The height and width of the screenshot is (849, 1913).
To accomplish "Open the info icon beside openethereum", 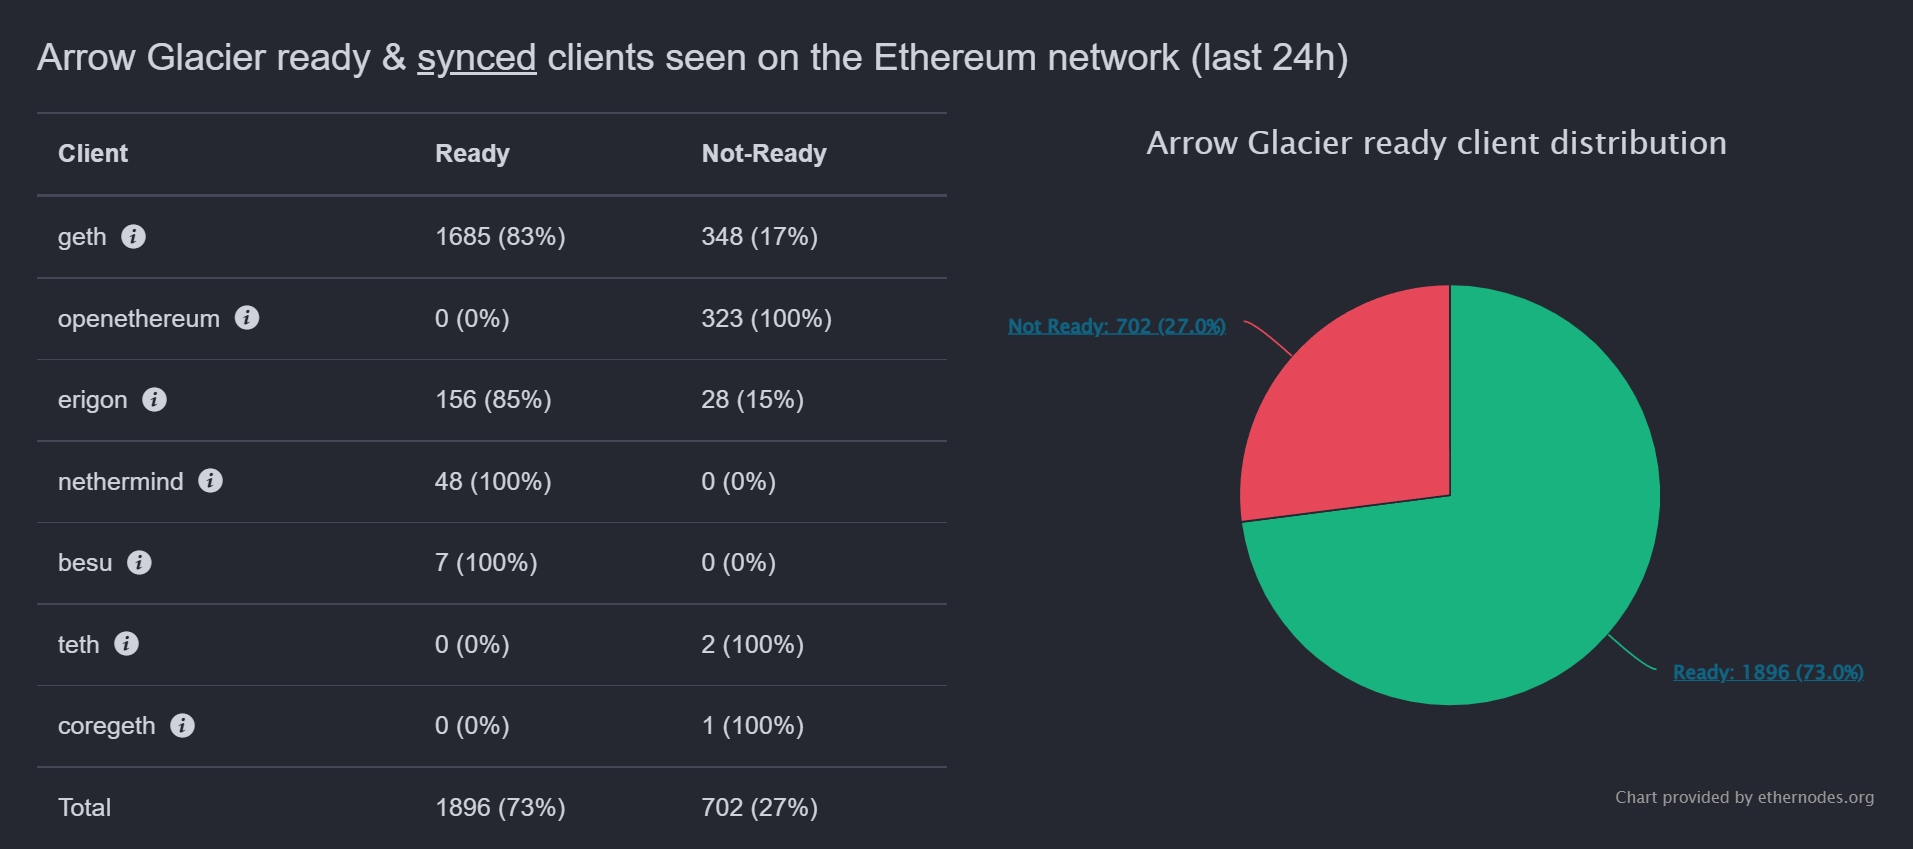I will click(x=247, y=318).
